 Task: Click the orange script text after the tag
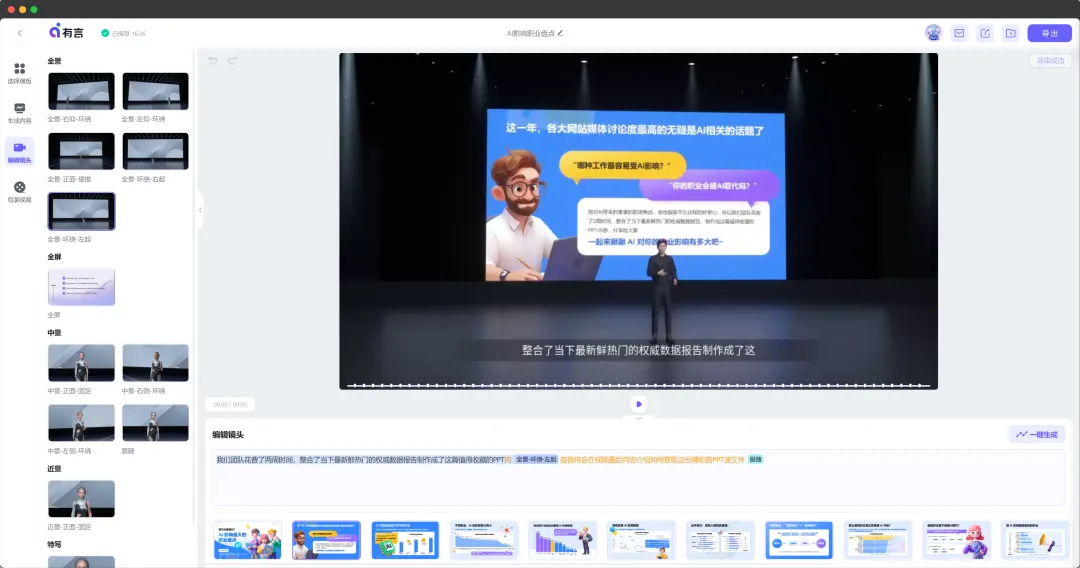[x=652, y=459]
